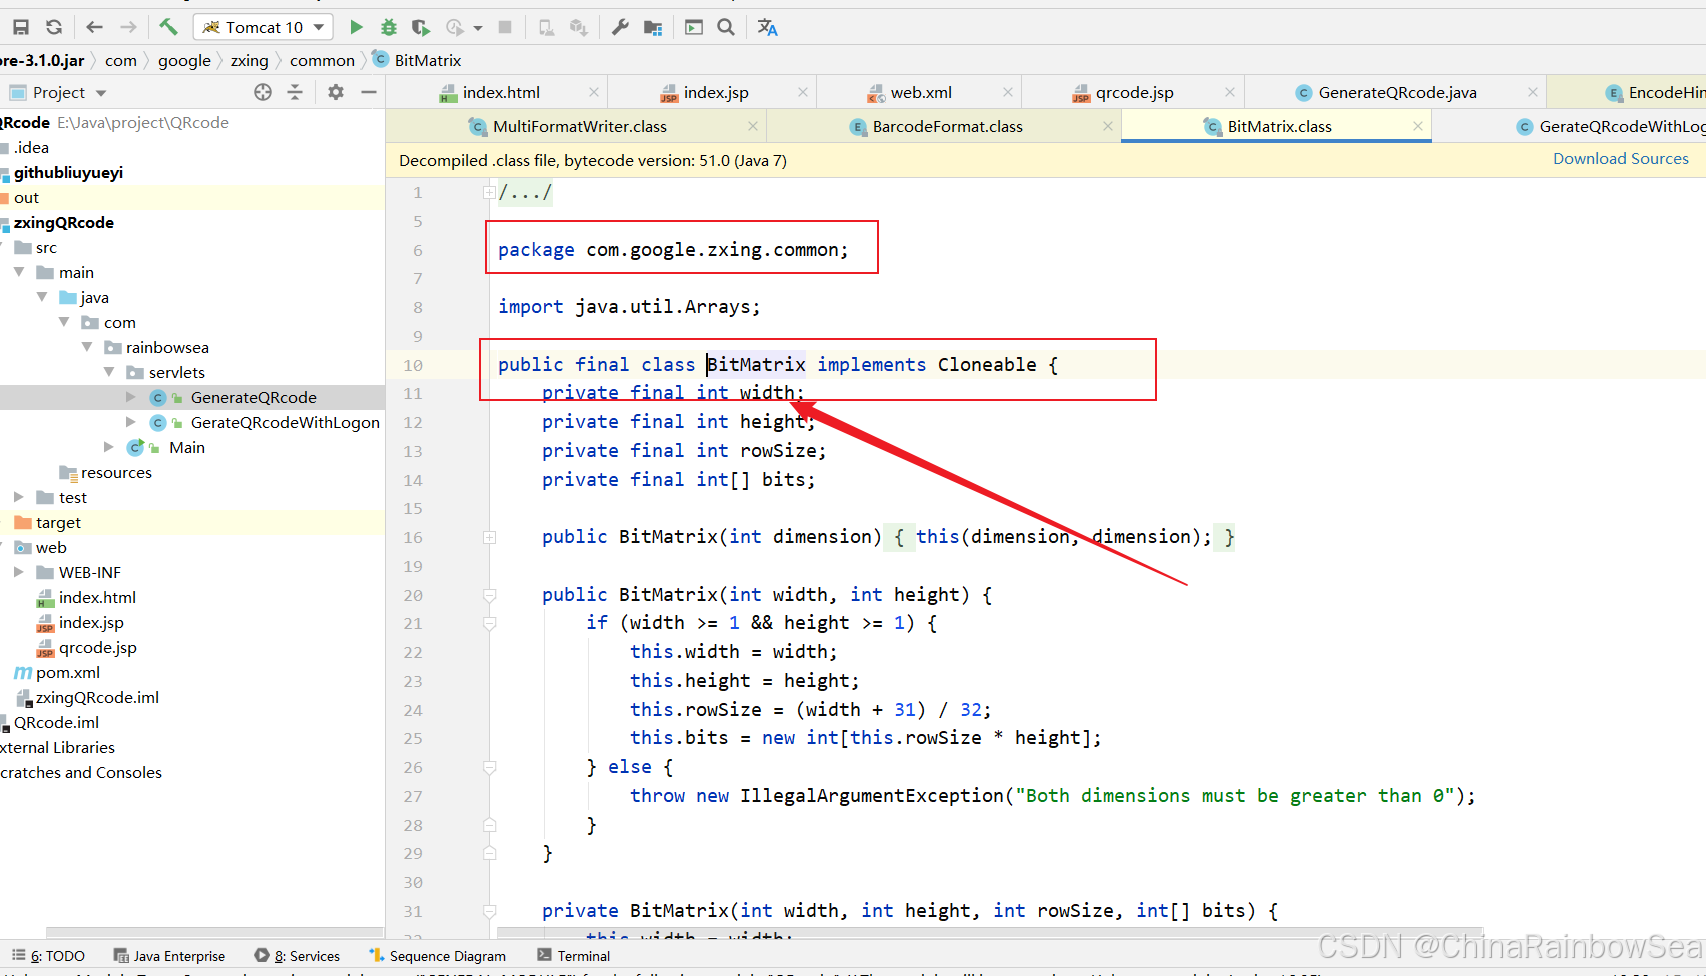Expand the folded code at line 1
Viewport: 1706px width, 976px height.
coord(489,192)
